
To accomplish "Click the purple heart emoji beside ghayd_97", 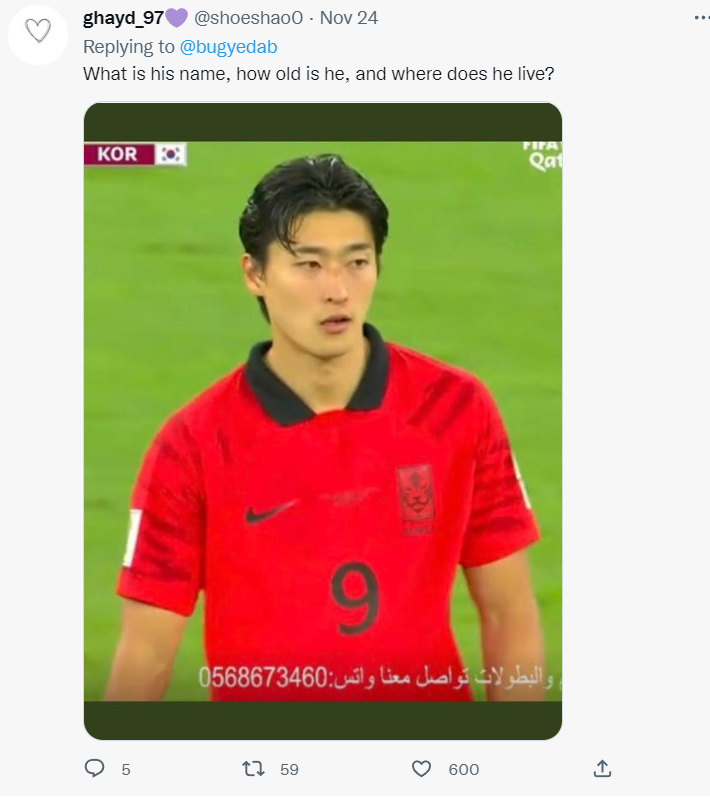I will (176, 18).
